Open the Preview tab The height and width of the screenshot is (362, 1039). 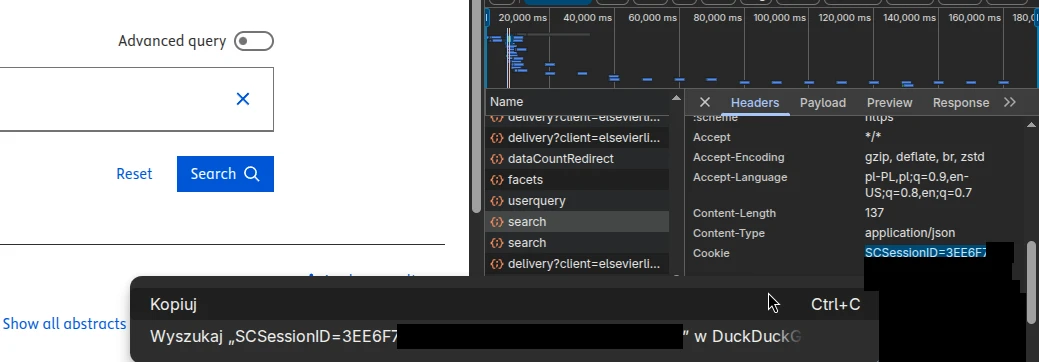(x=889, y=103)
